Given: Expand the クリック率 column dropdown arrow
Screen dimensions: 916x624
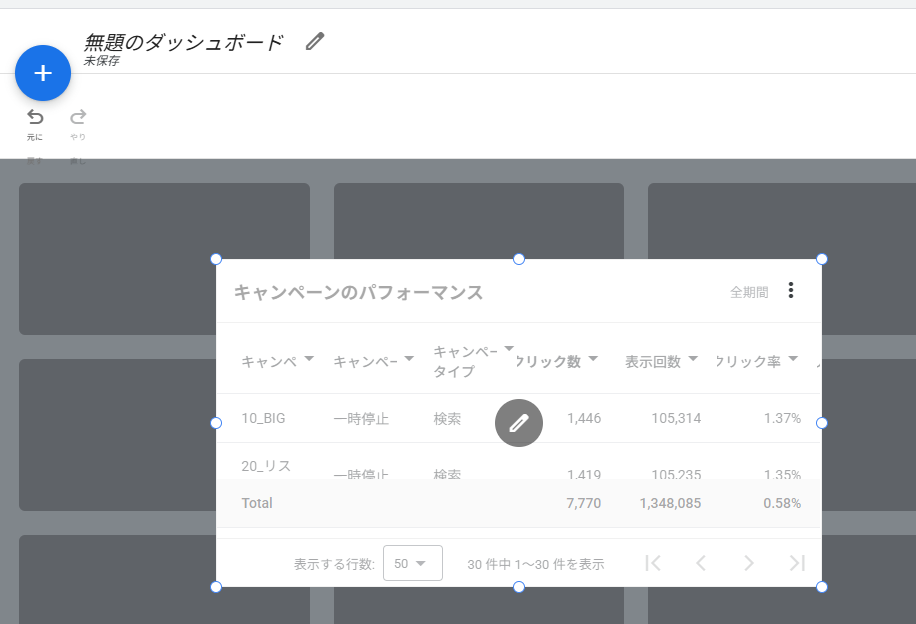Looking at the screenshot, I should pos(793,358).
